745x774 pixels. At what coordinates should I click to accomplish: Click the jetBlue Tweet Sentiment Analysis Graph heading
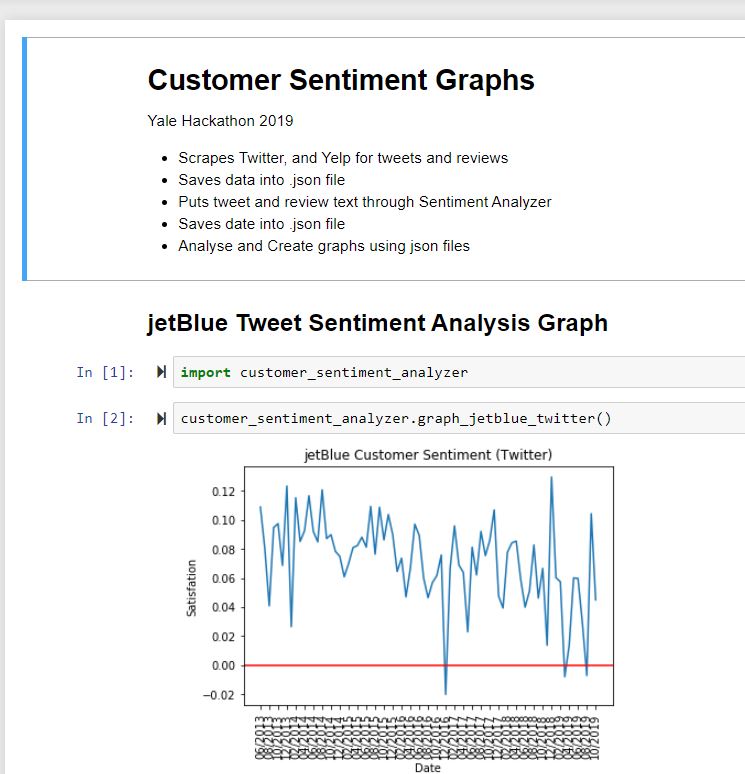pos(378,323)
